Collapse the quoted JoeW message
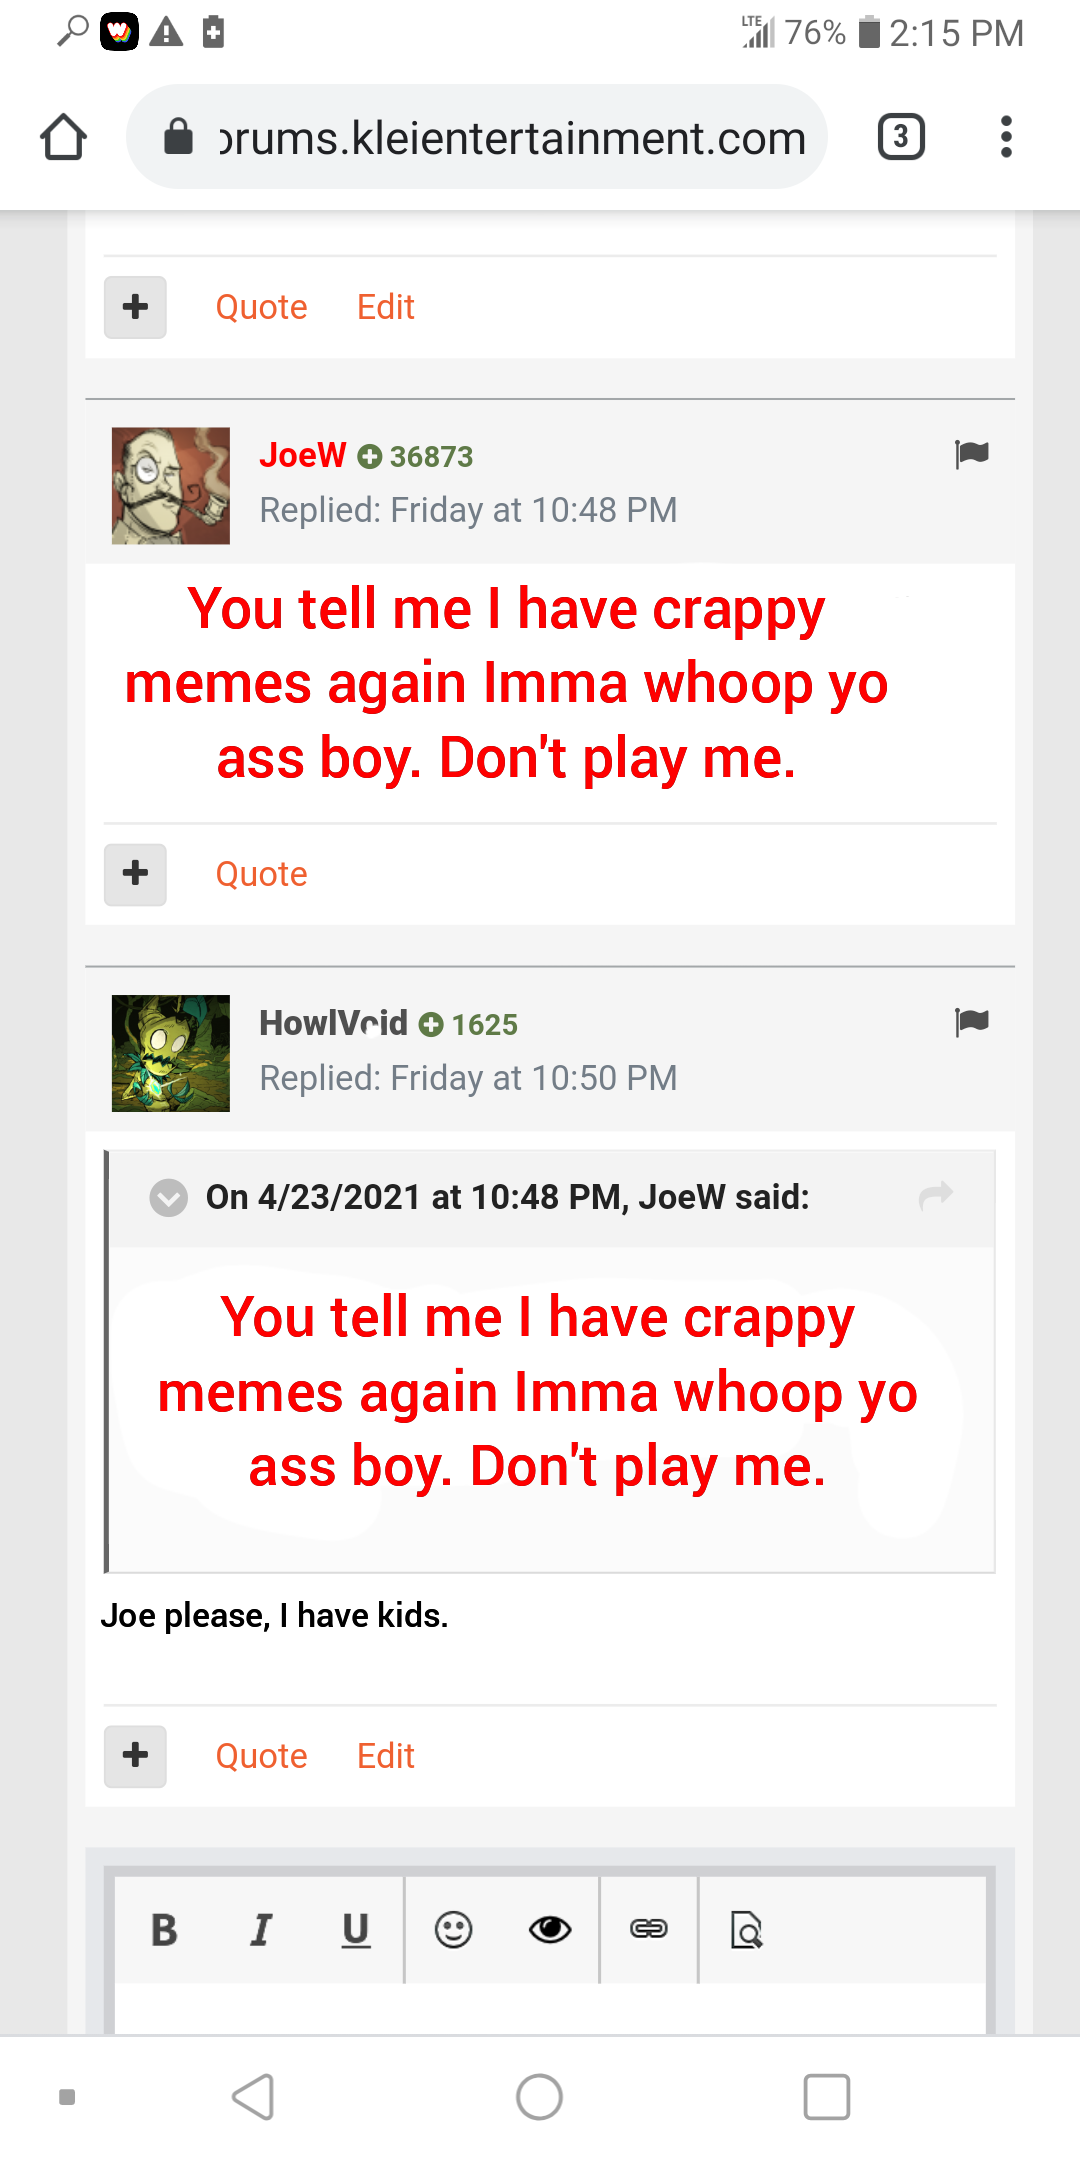Image resolution: width=1080 pixels, height=2160 pixels. click(168, 1197)
